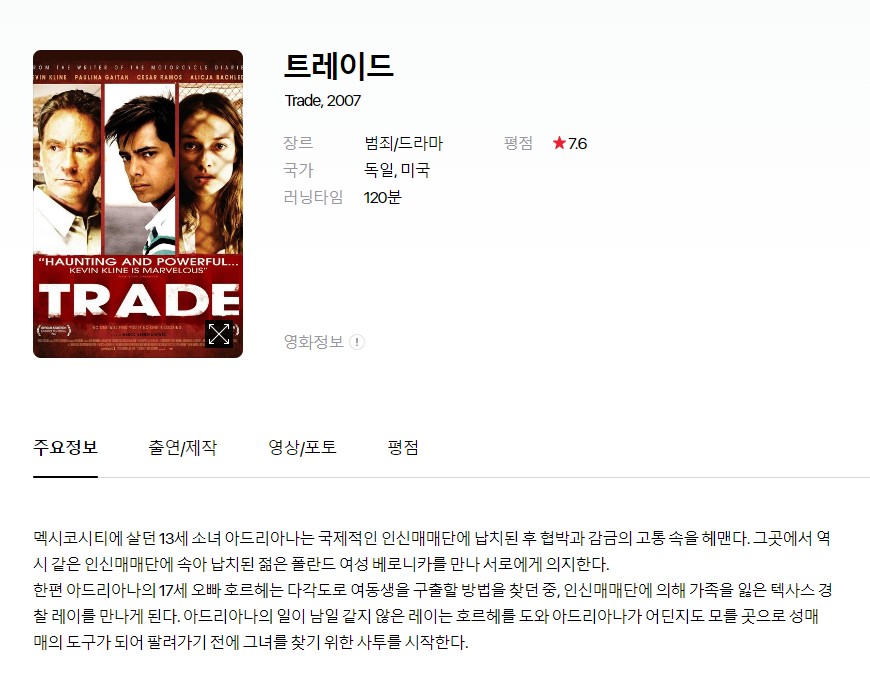Click the Trade movie poster thumbnail
870x690 pixels.
pyautogui.click(x=138, y=204)
